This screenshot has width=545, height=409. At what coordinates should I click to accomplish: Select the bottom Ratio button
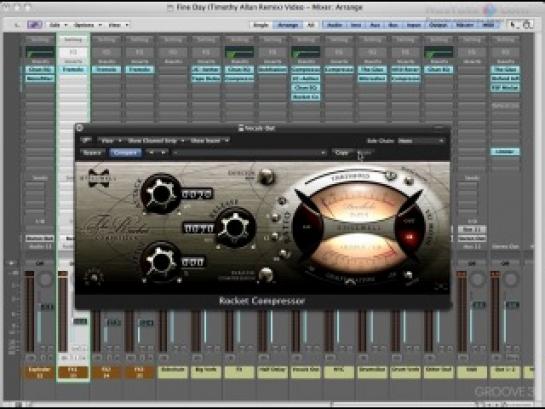pos(284,254)
